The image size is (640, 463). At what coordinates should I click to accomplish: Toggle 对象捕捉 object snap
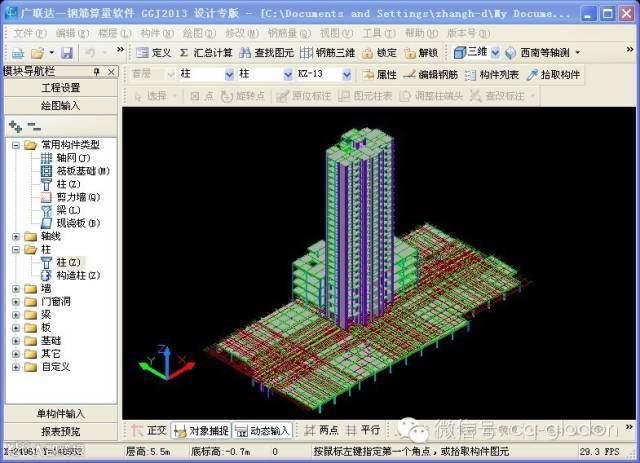[201, 430]
